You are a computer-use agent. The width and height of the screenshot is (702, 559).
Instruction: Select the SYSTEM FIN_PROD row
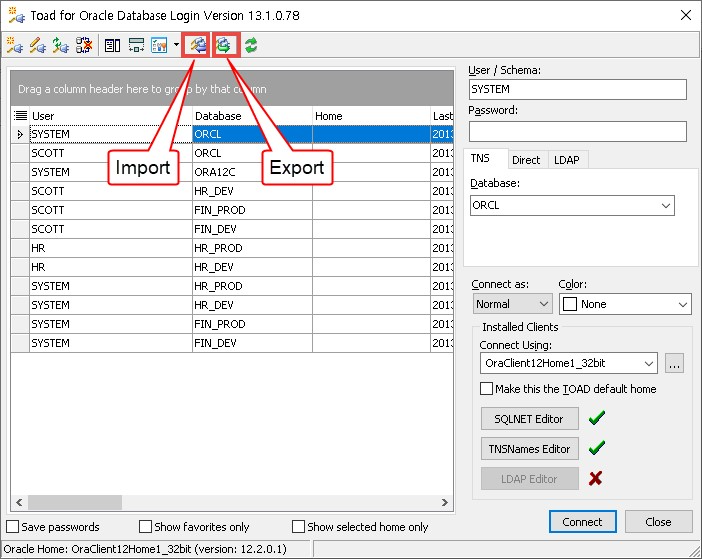pyautogui.click(x=232, y=324)
